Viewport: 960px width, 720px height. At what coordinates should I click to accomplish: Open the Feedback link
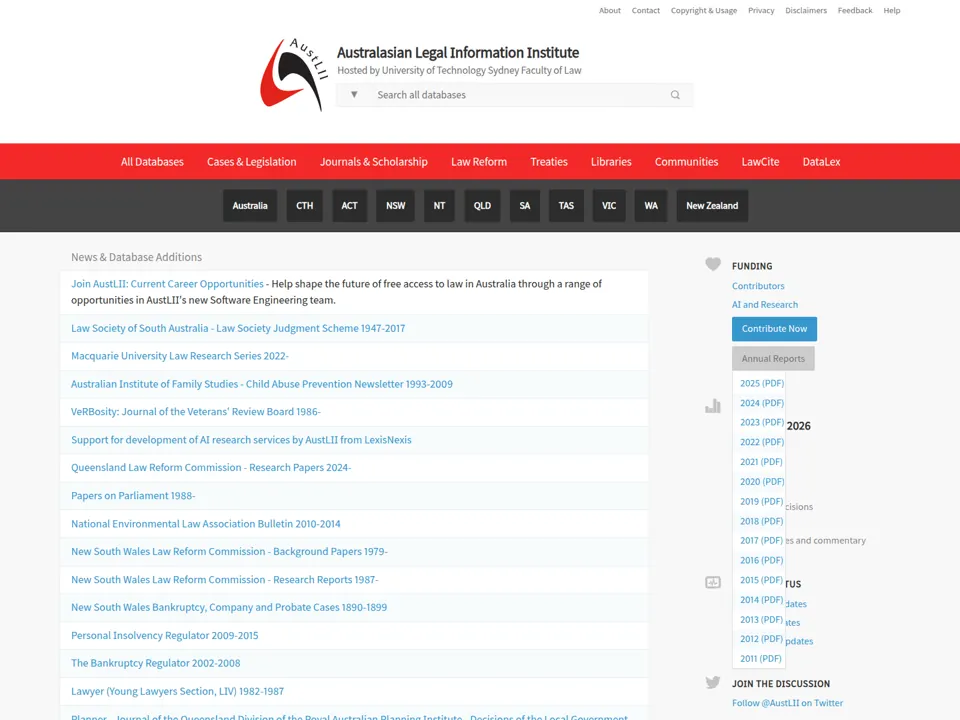[855, 10]
